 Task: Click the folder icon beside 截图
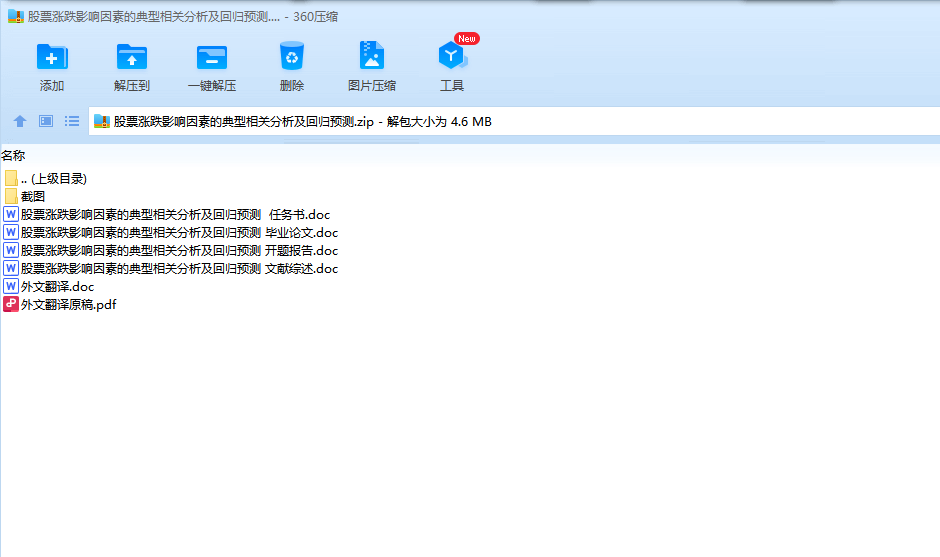point(11,197)
